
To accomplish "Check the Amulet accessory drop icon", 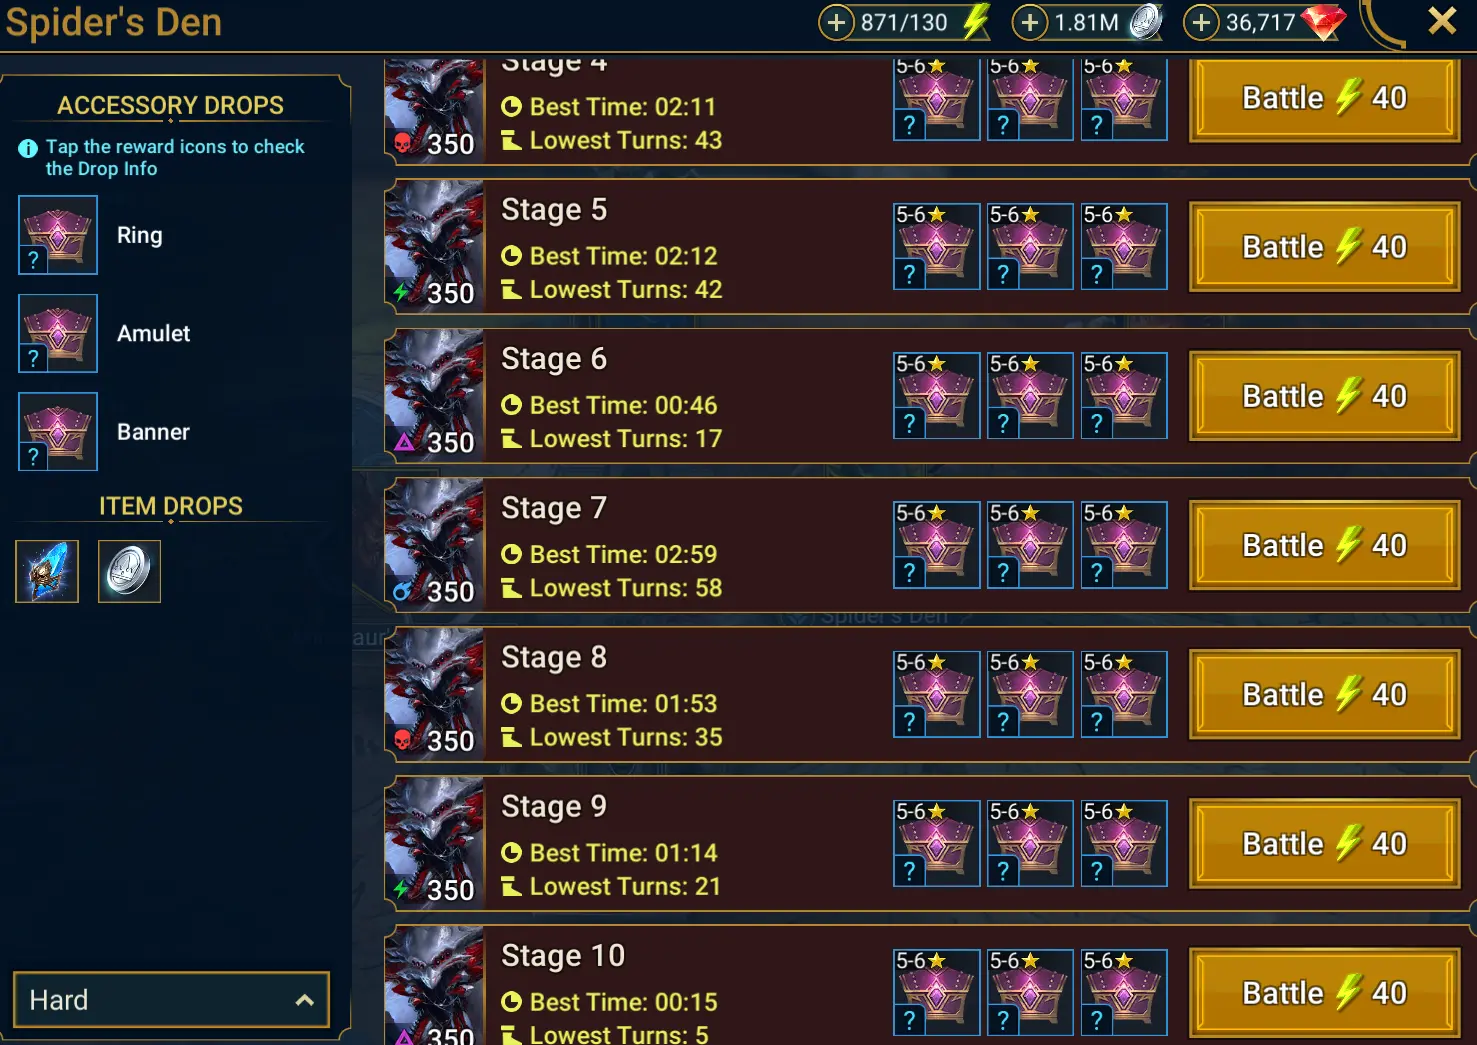I will (58, 333).
